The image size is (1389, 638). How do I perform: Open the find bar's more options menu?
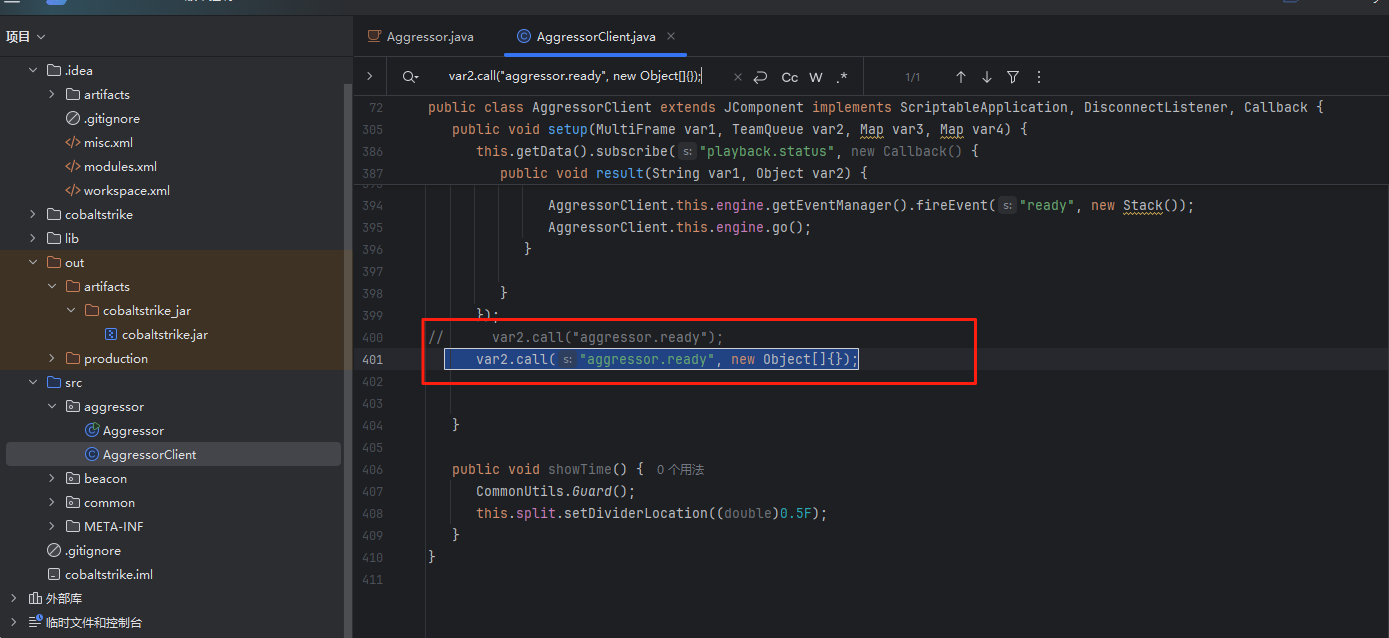coord(1039,77)
